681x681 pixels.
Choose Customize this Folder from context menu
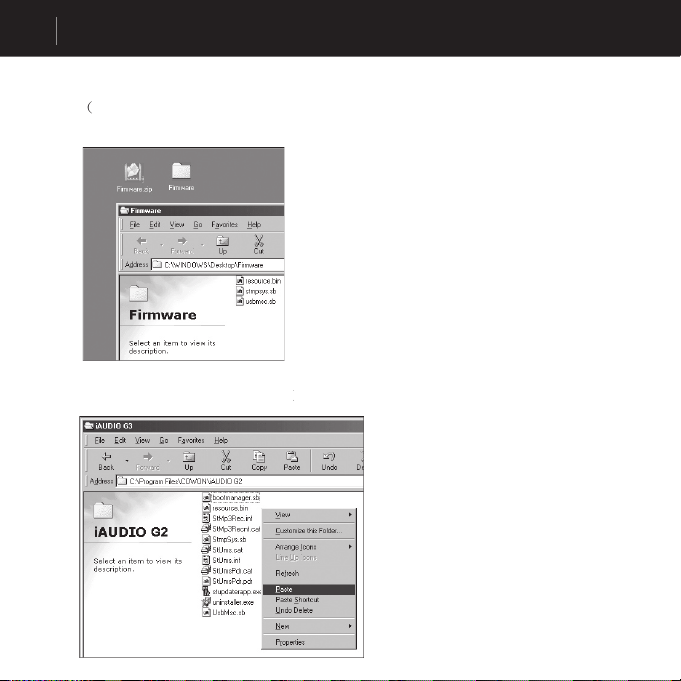click(x=309, y=531)
